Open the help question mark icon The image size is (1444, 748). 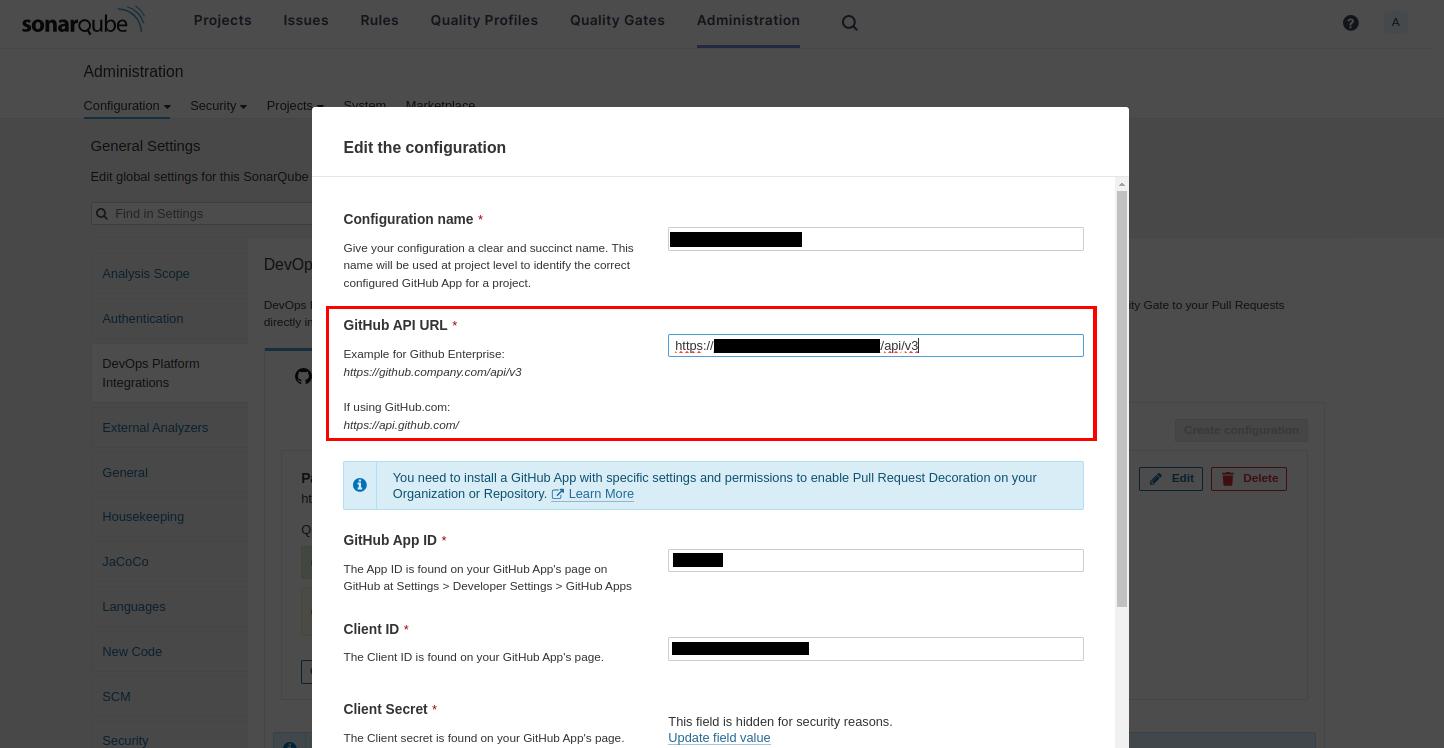(1351, 23)
